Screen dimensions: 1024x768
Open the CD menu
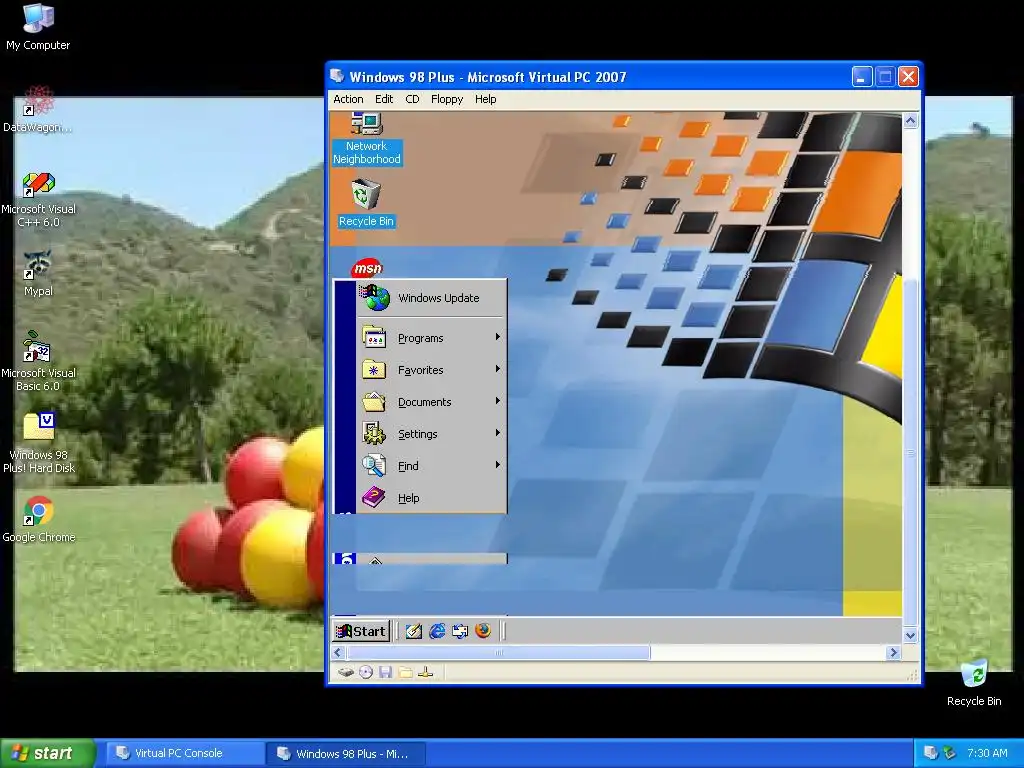pyautogui.click(x=412, y=99)
